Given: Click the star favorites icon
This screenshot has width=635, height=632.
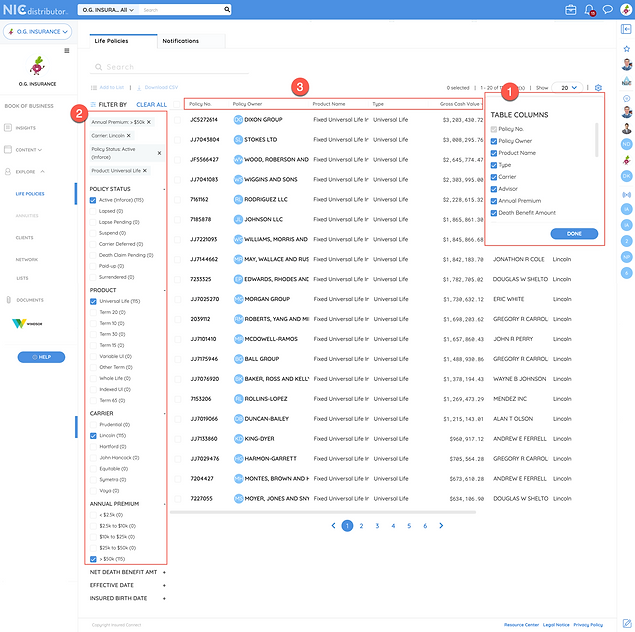Looking at the screenshot, I should tap(626, 49).
